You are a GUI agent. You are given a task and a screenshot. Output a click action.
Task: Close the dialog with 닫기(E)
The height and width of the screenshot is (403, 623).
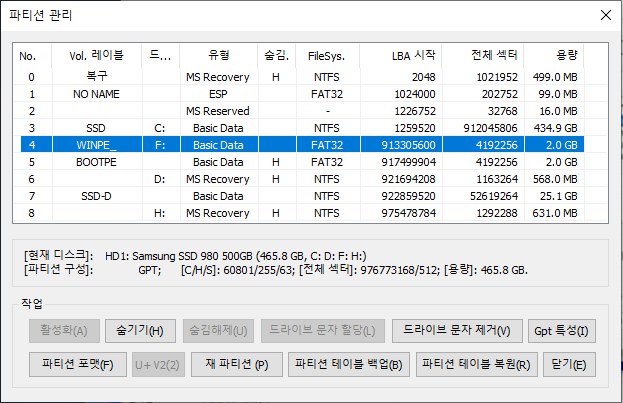pos(569,364)
